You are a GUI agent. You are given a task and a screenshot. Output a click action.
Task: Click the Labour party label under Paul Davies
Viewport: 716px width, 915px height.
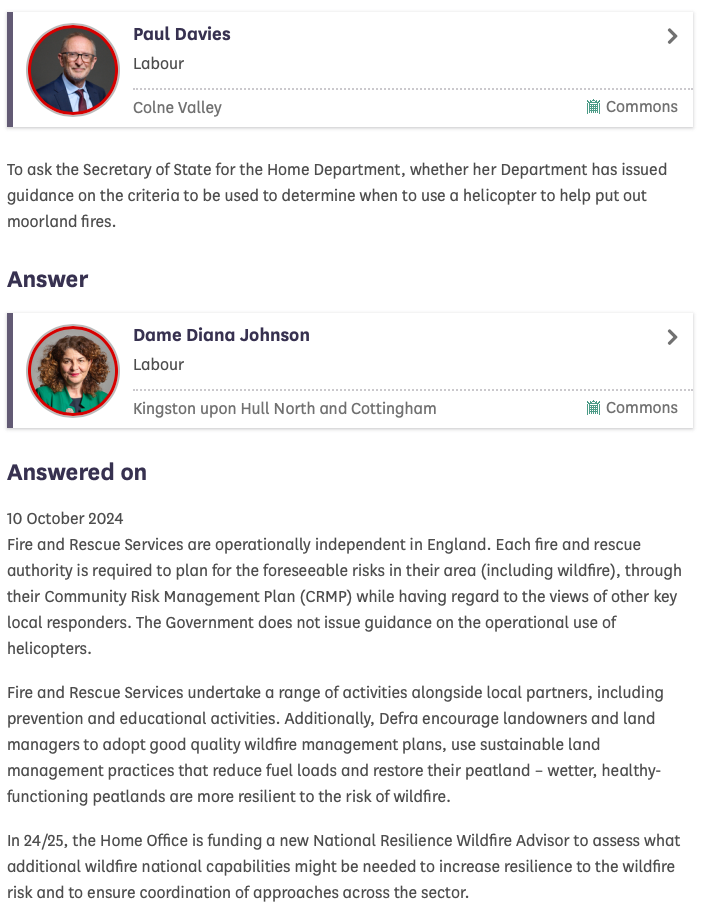pos(159,64)
